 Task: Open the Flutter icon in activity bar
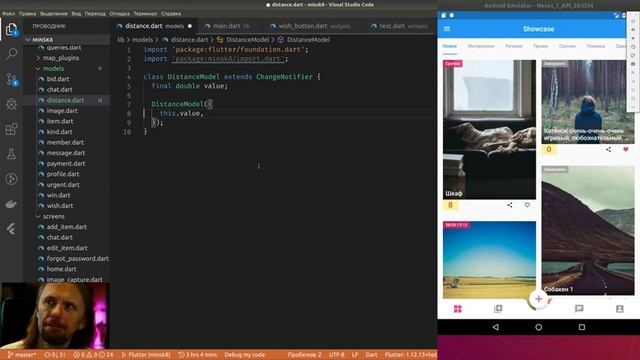point(11,229)
